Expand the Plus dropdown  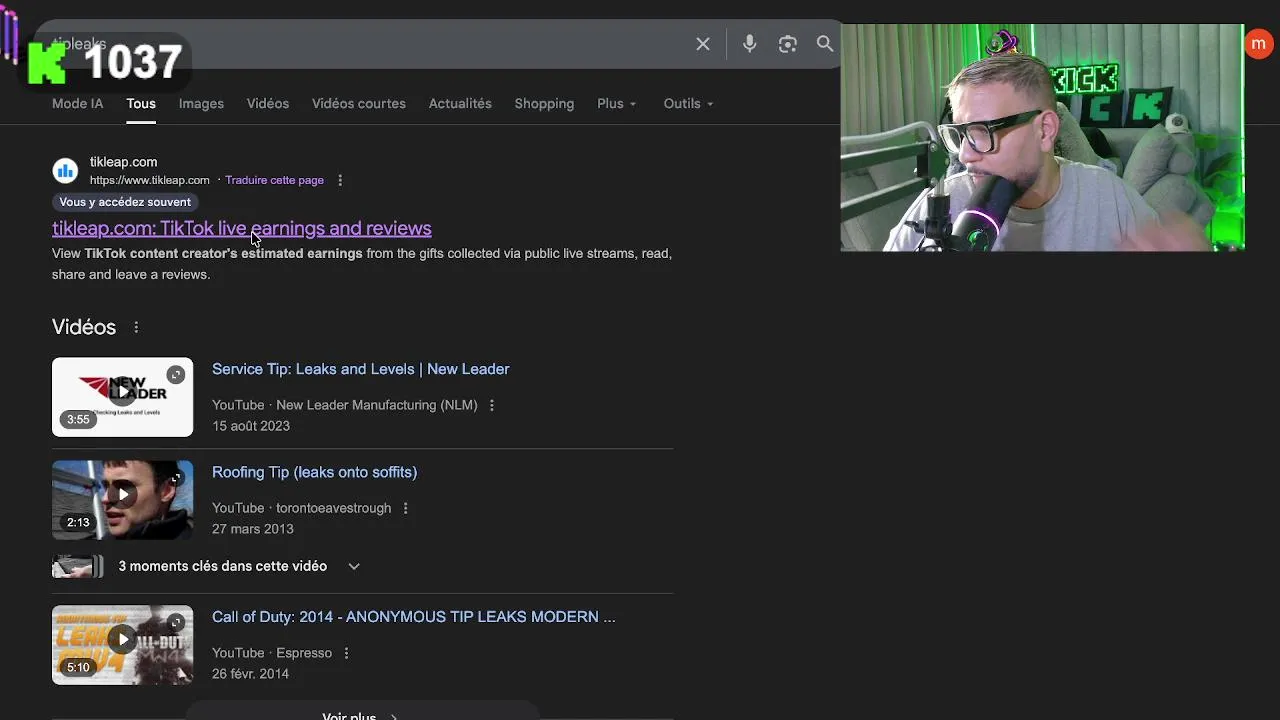[x=617, y=104]
